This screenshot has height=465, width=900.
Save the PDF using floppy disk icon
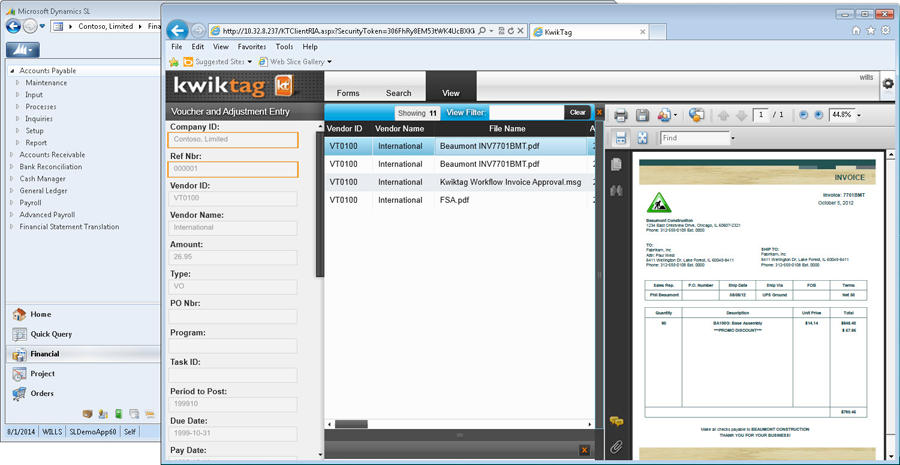642,115
